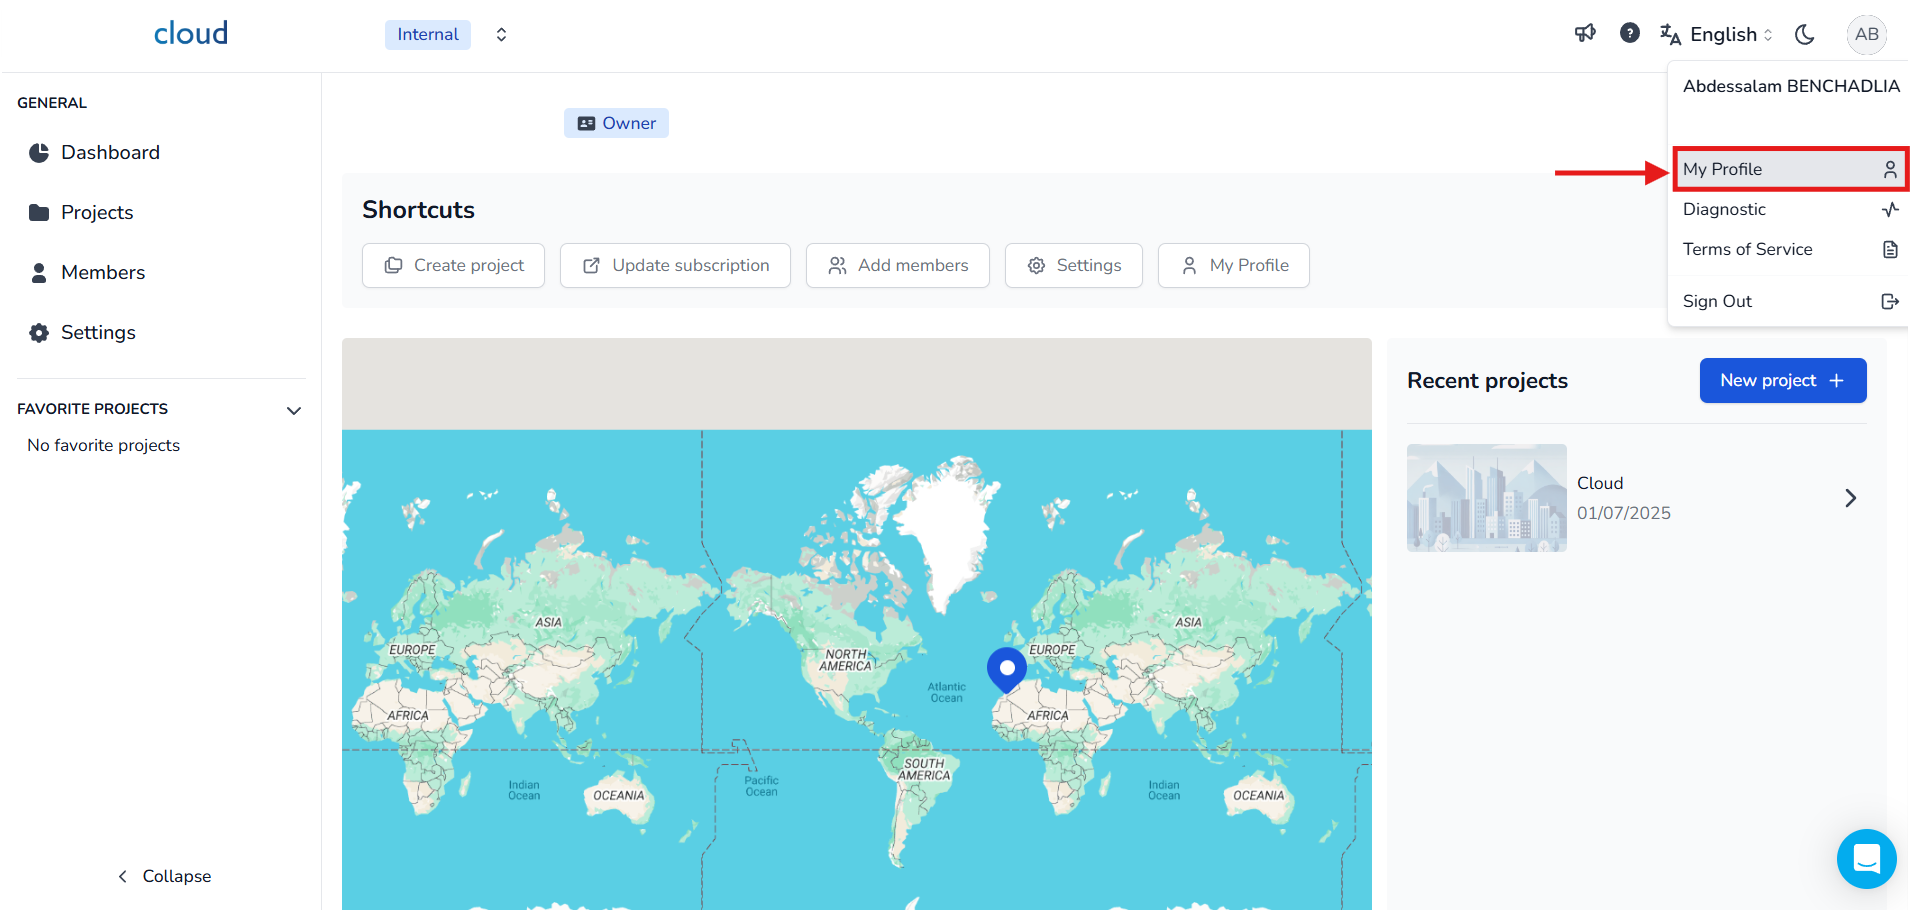
Task: Open Members page in sidebar
Action: click(102, 273)
